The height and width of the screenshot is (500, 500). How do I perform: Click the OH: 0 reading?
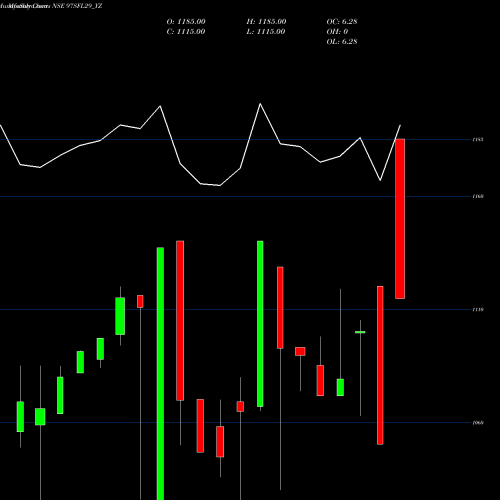(x=337, y=32)
